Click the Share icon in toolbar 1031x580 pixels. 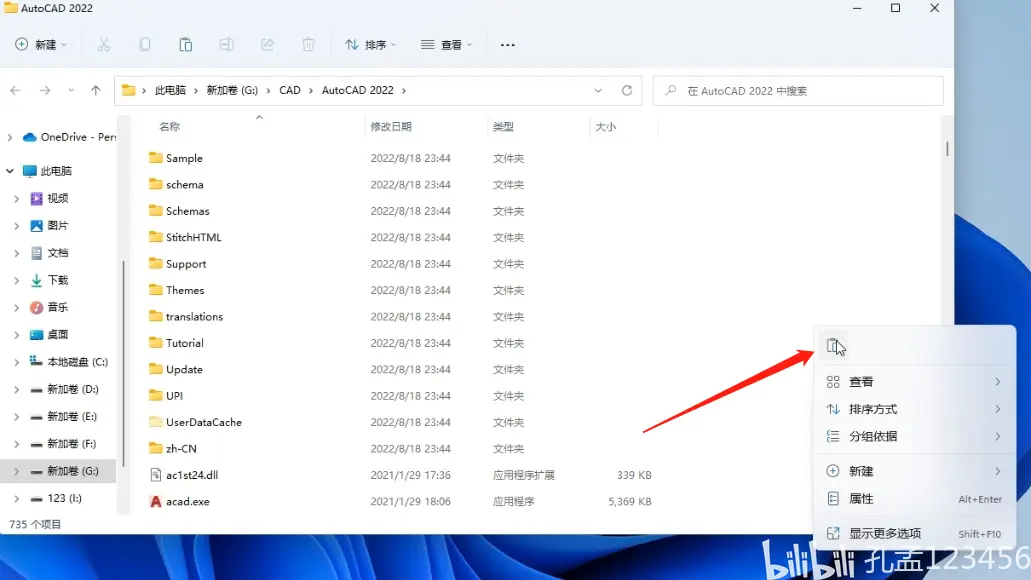click(267, 45)
